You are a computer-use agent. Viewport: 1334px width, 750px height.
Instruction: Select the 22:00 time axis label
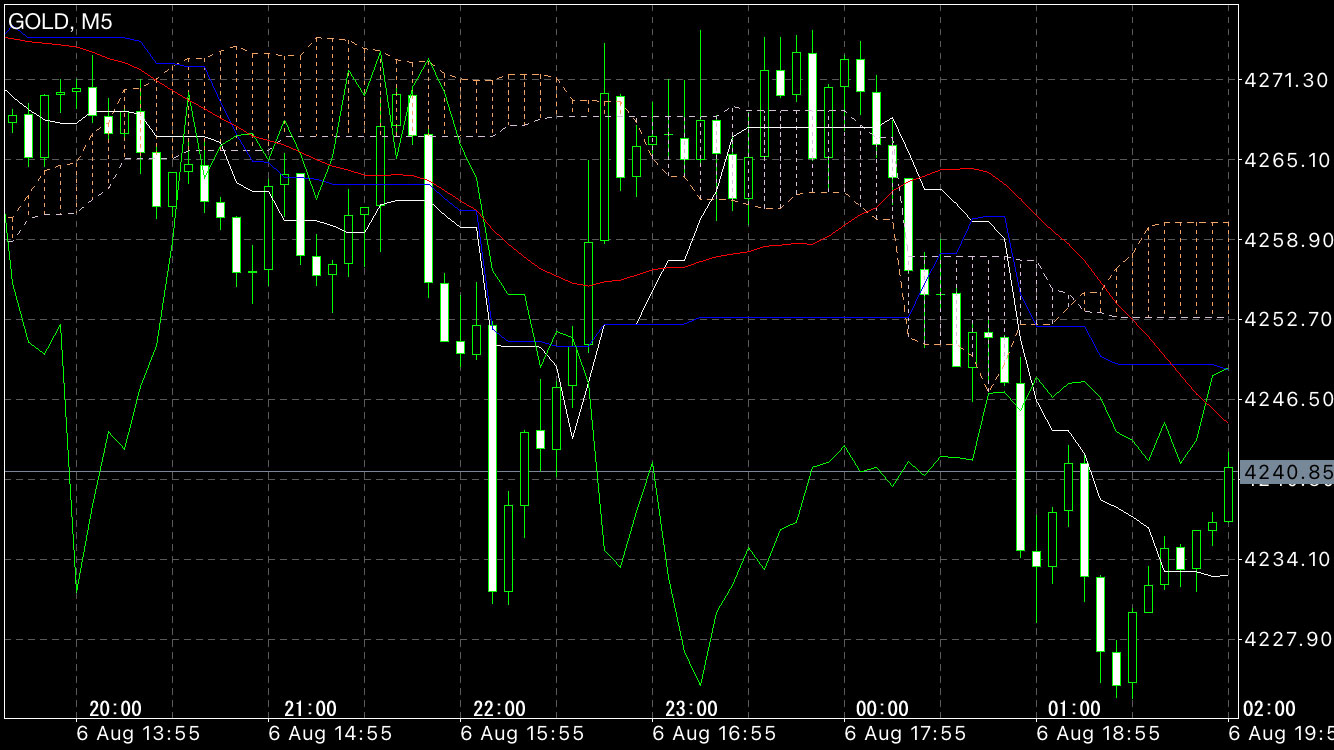(x=499, y=709)
